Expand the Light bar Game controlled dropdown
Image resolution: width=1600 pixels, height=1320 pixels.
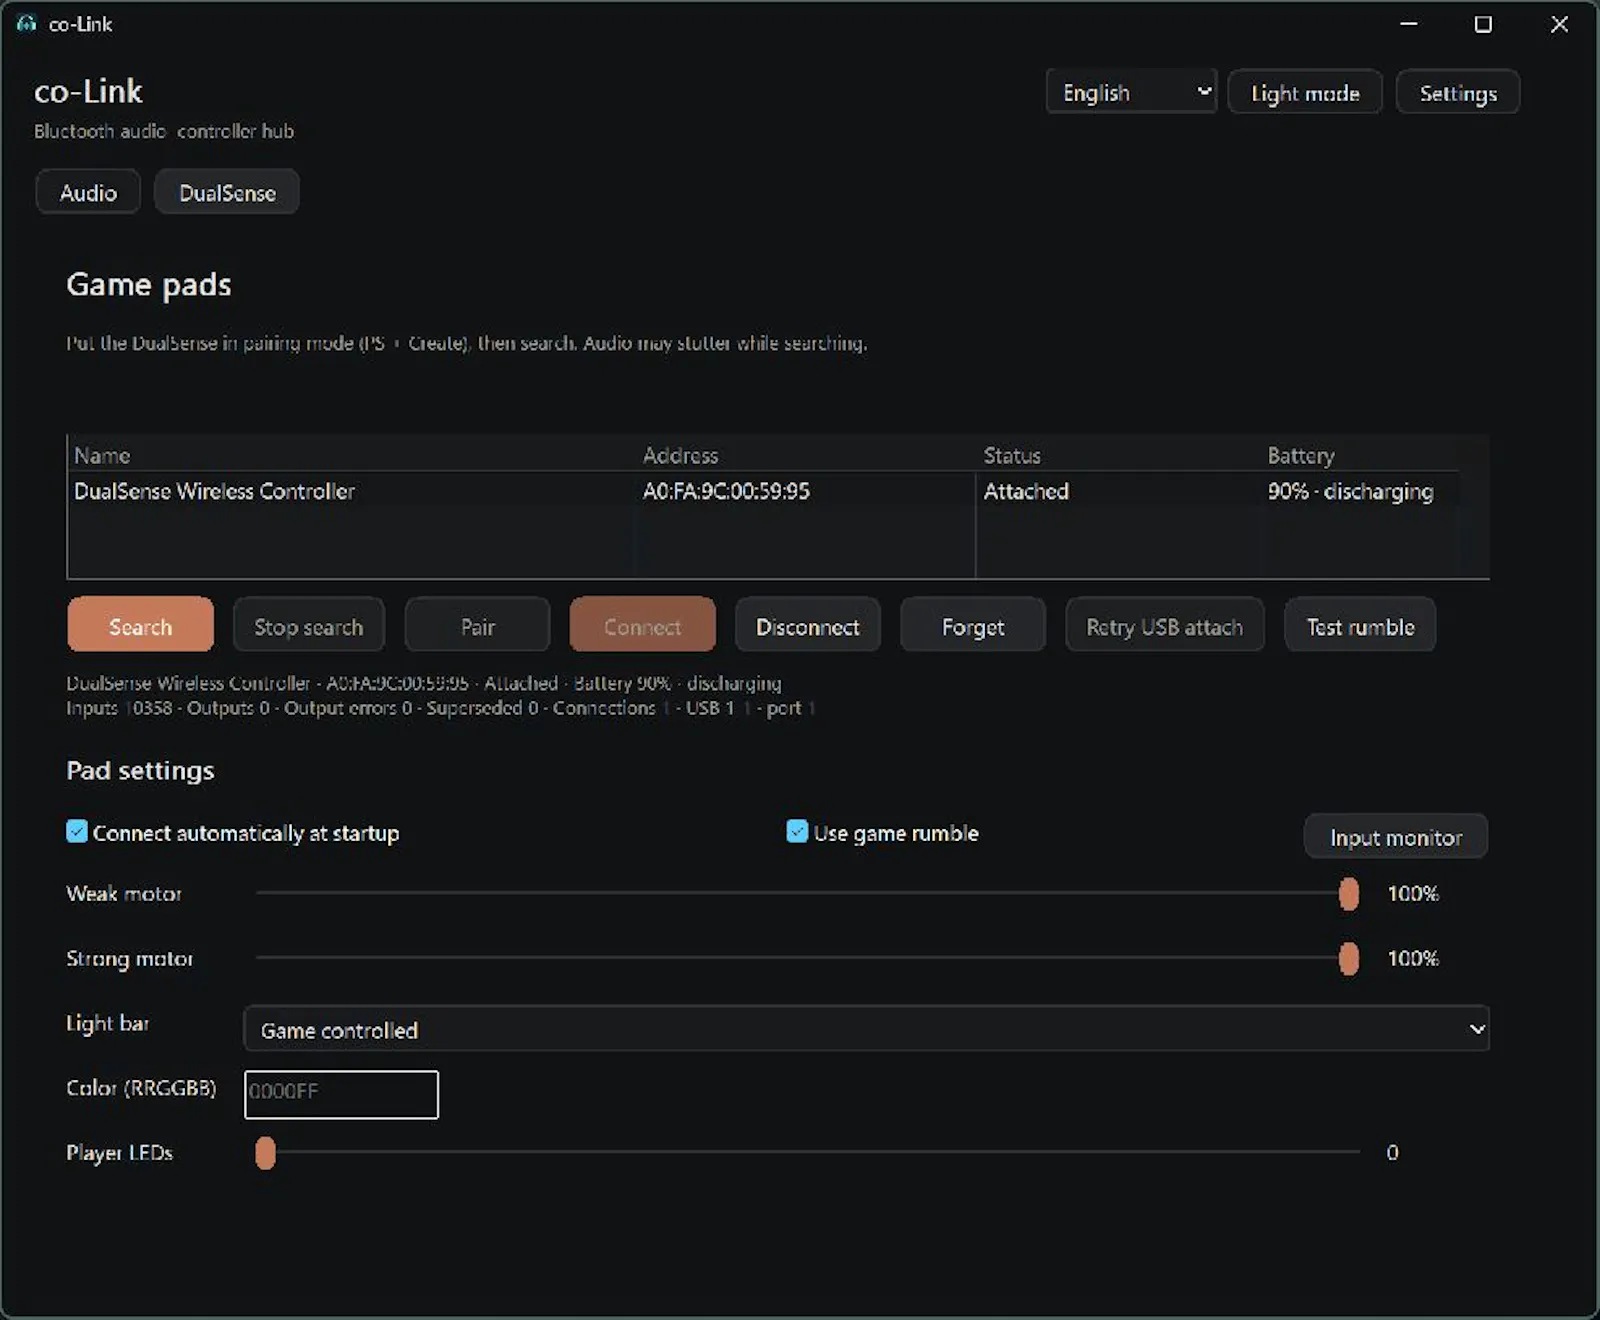pos(866,1028)
